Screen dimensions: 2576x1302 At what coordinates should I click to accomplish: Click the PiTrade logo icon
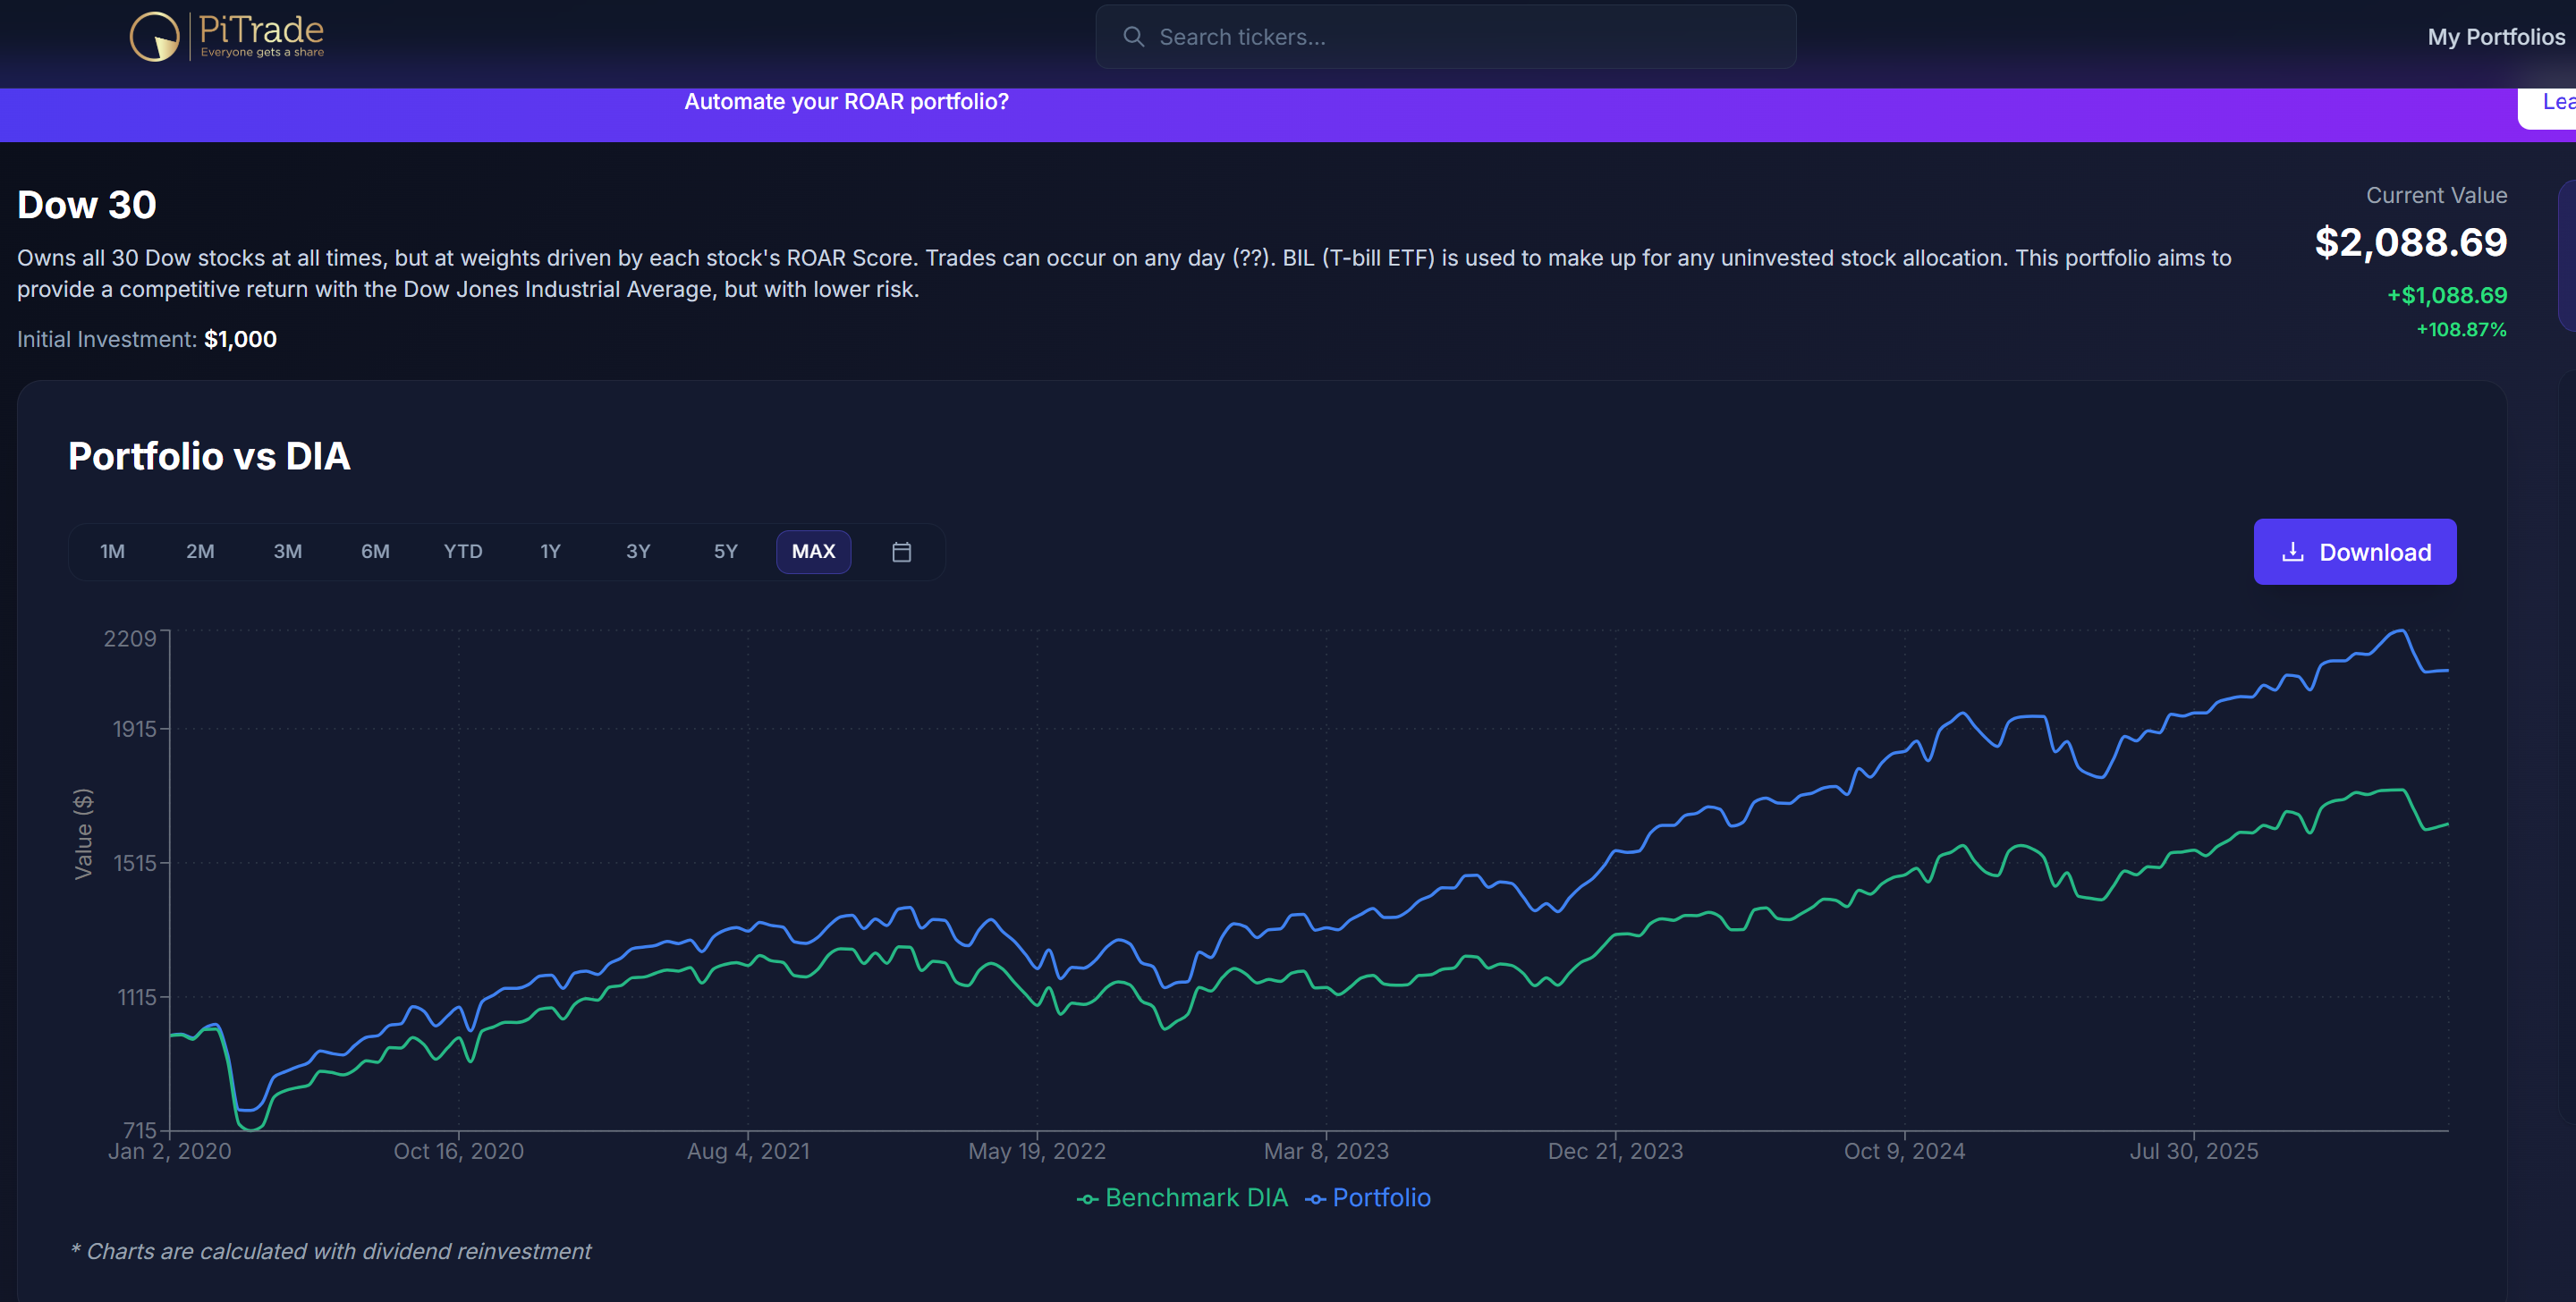pos(154,37)
